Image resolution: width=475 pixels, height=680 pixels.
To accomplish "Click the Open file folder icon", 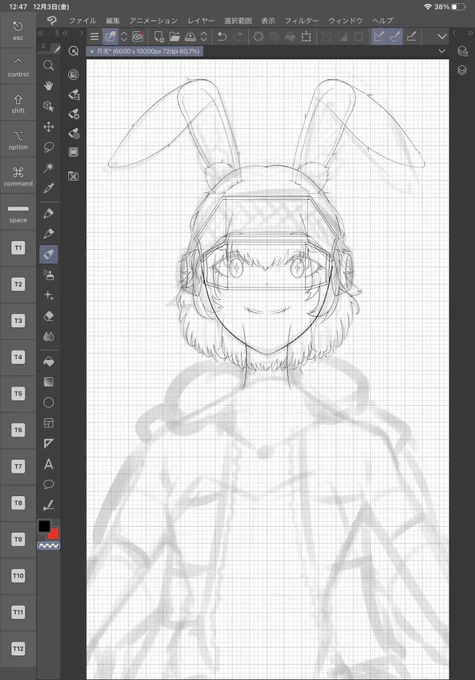I will tap(174, 36).
